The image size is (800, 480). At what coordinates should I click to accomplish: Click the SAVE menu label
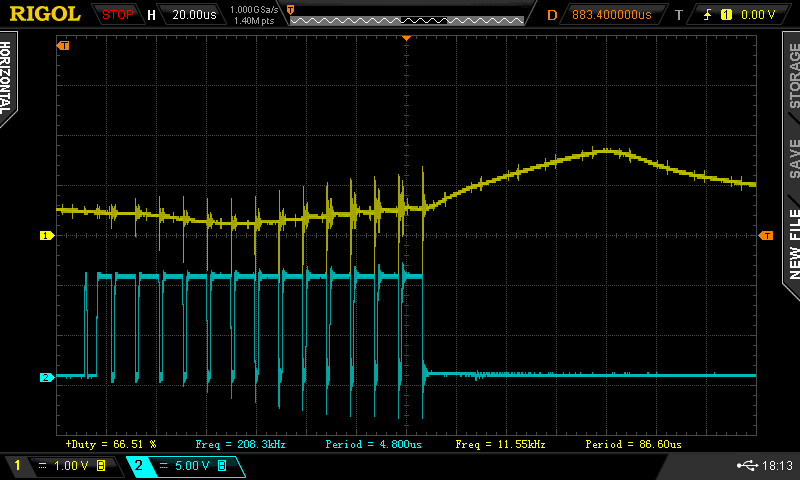791,159
